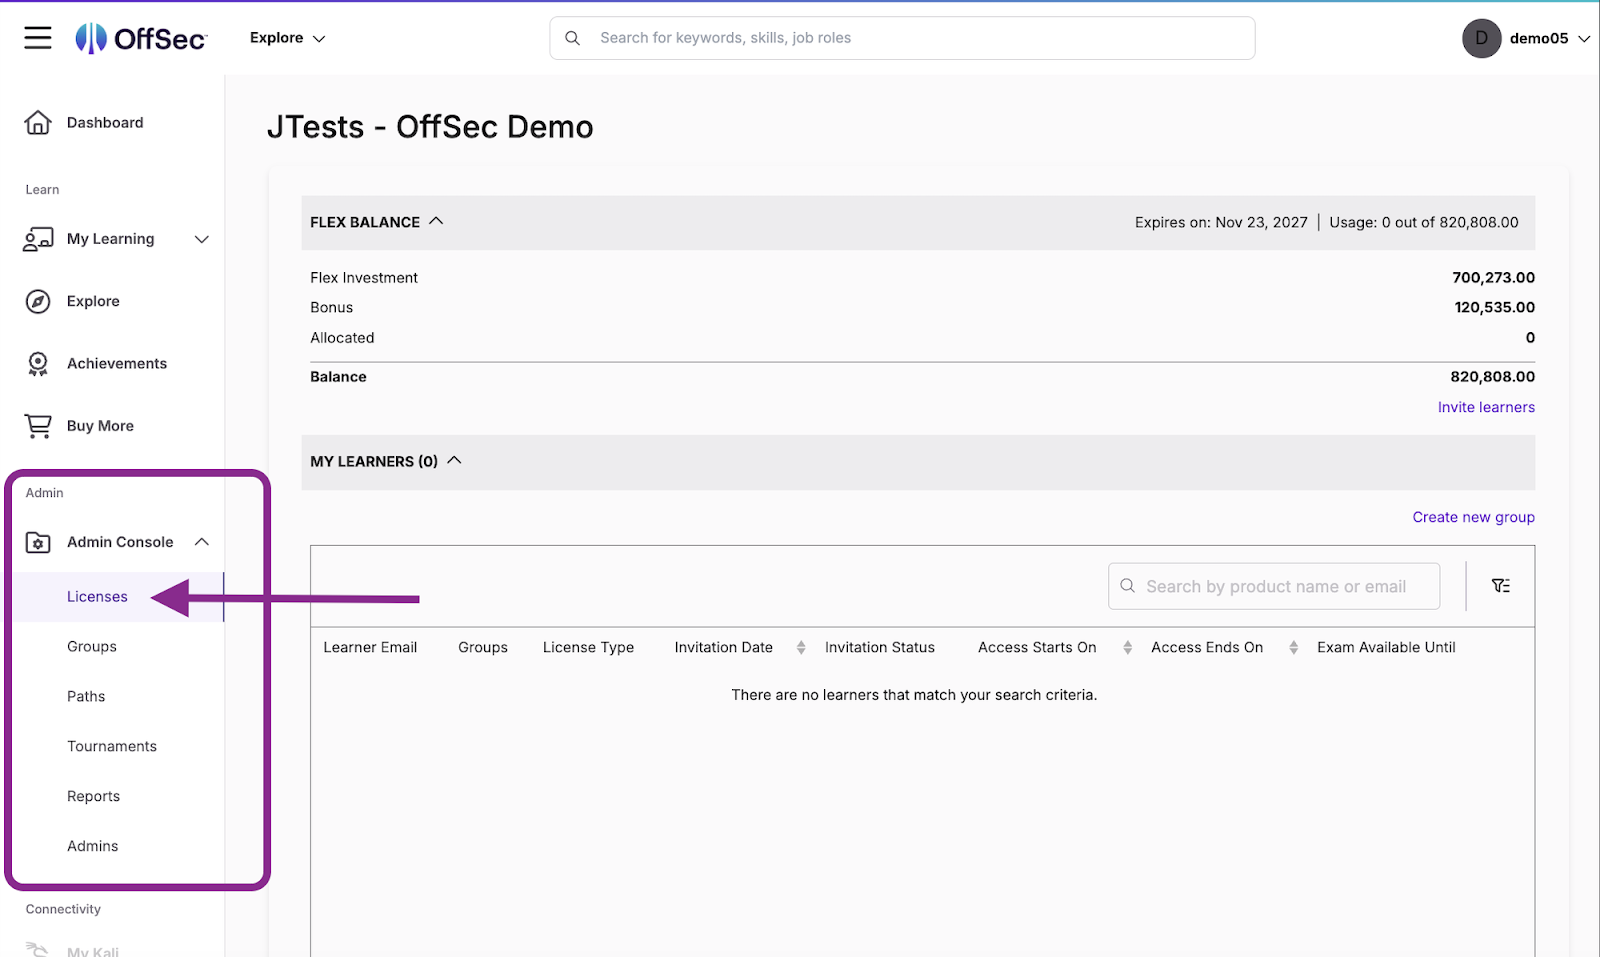This screenshot has width=1600, height=957.
Task: Click the Groups column header
Action: tap(483, 648)
